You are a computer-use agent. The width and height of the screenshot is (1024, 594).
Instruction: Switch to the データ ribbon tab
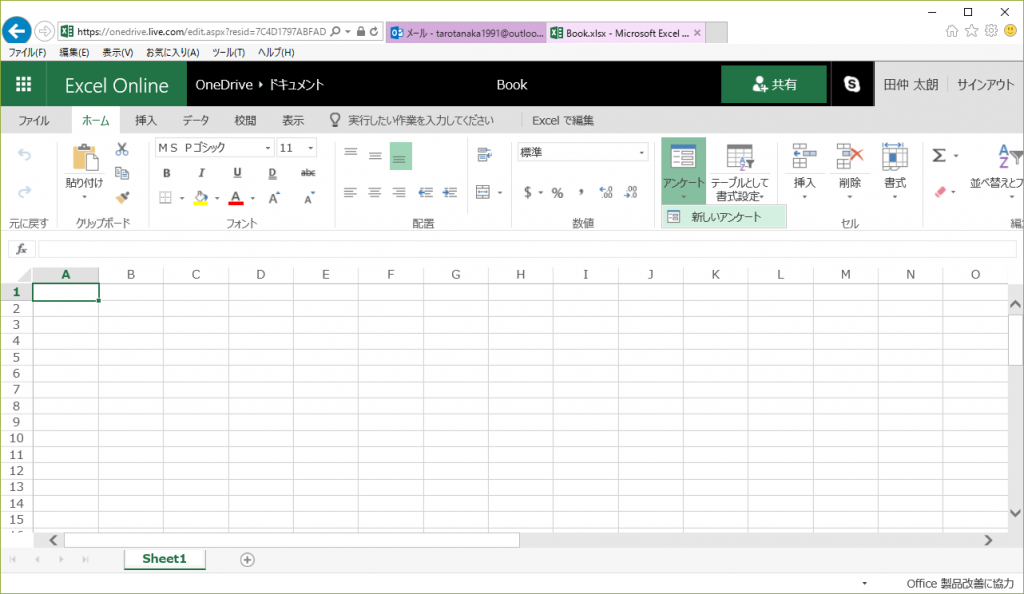[196, 120]
